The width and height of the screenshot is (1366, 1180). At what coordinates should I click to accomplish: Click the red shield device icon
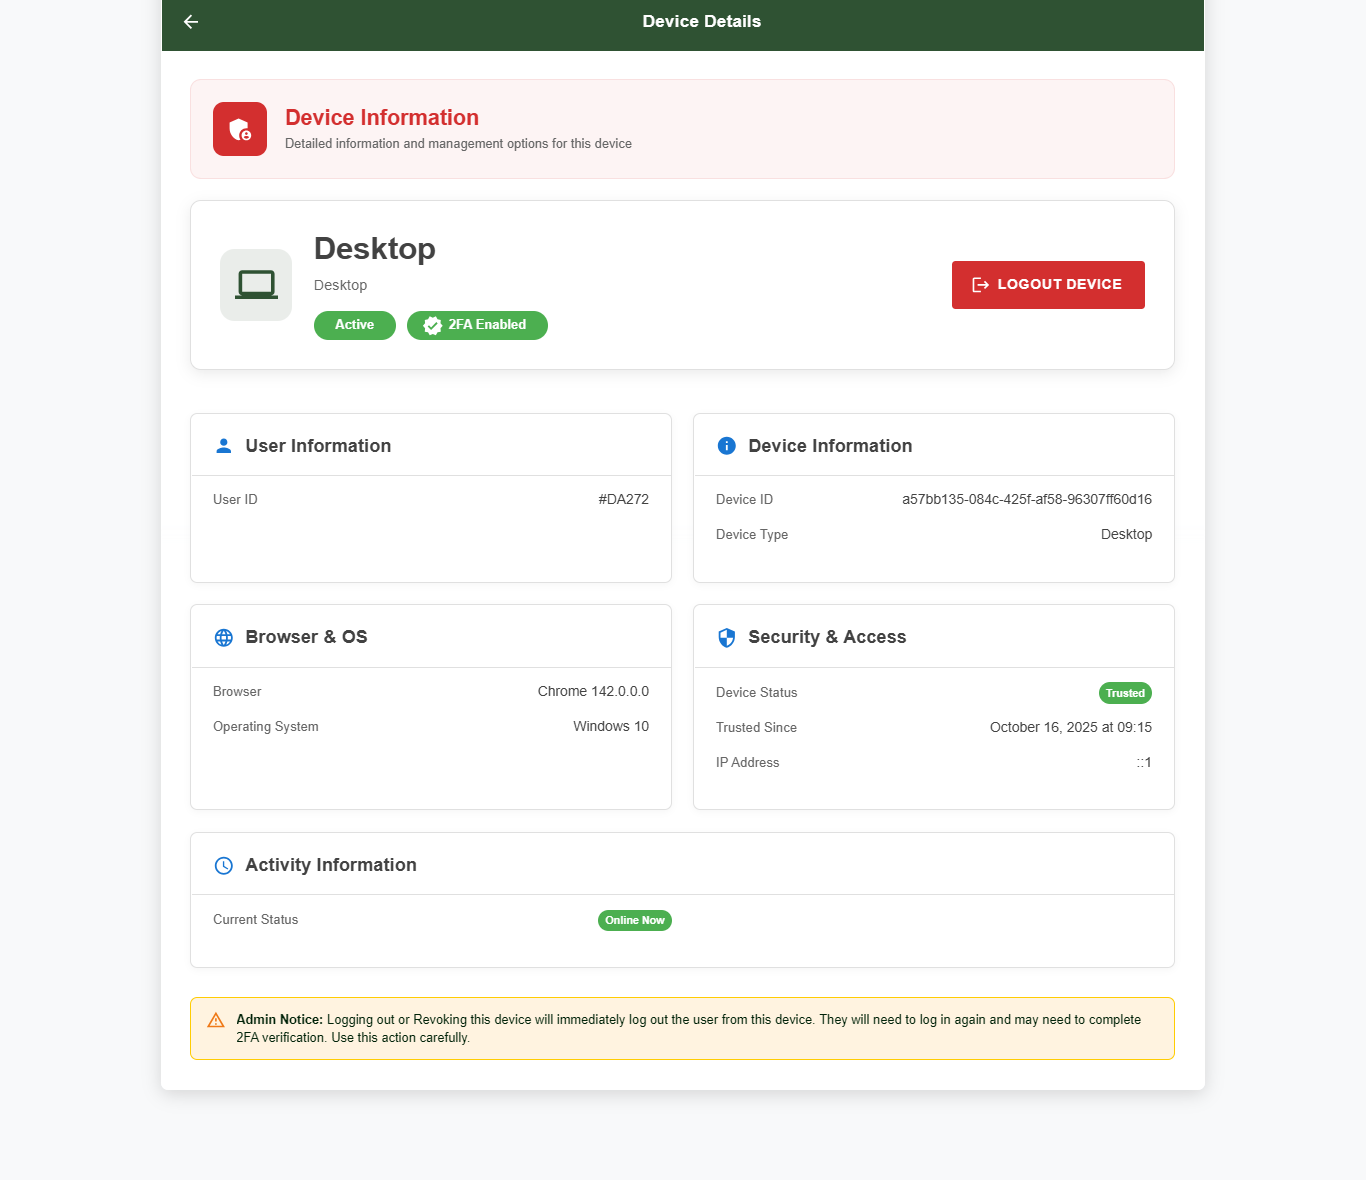(240, 129)
